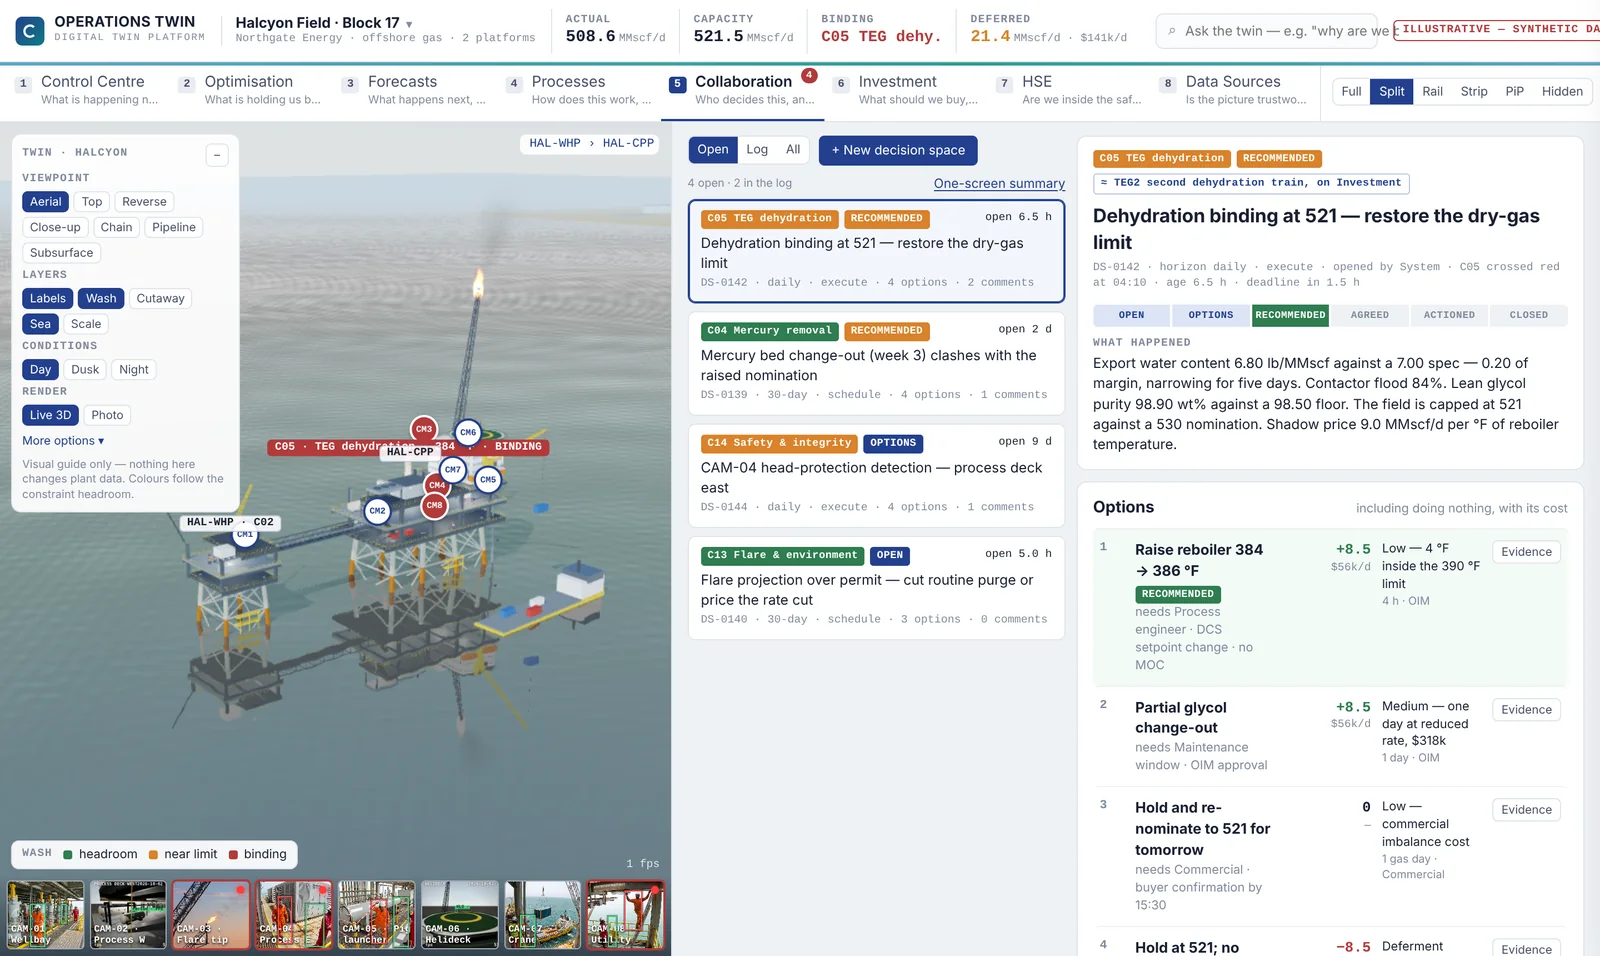The width and height of the screenshot is (1600, 956).
Task: Switch layout to PiP
Action: (1514, 92)
